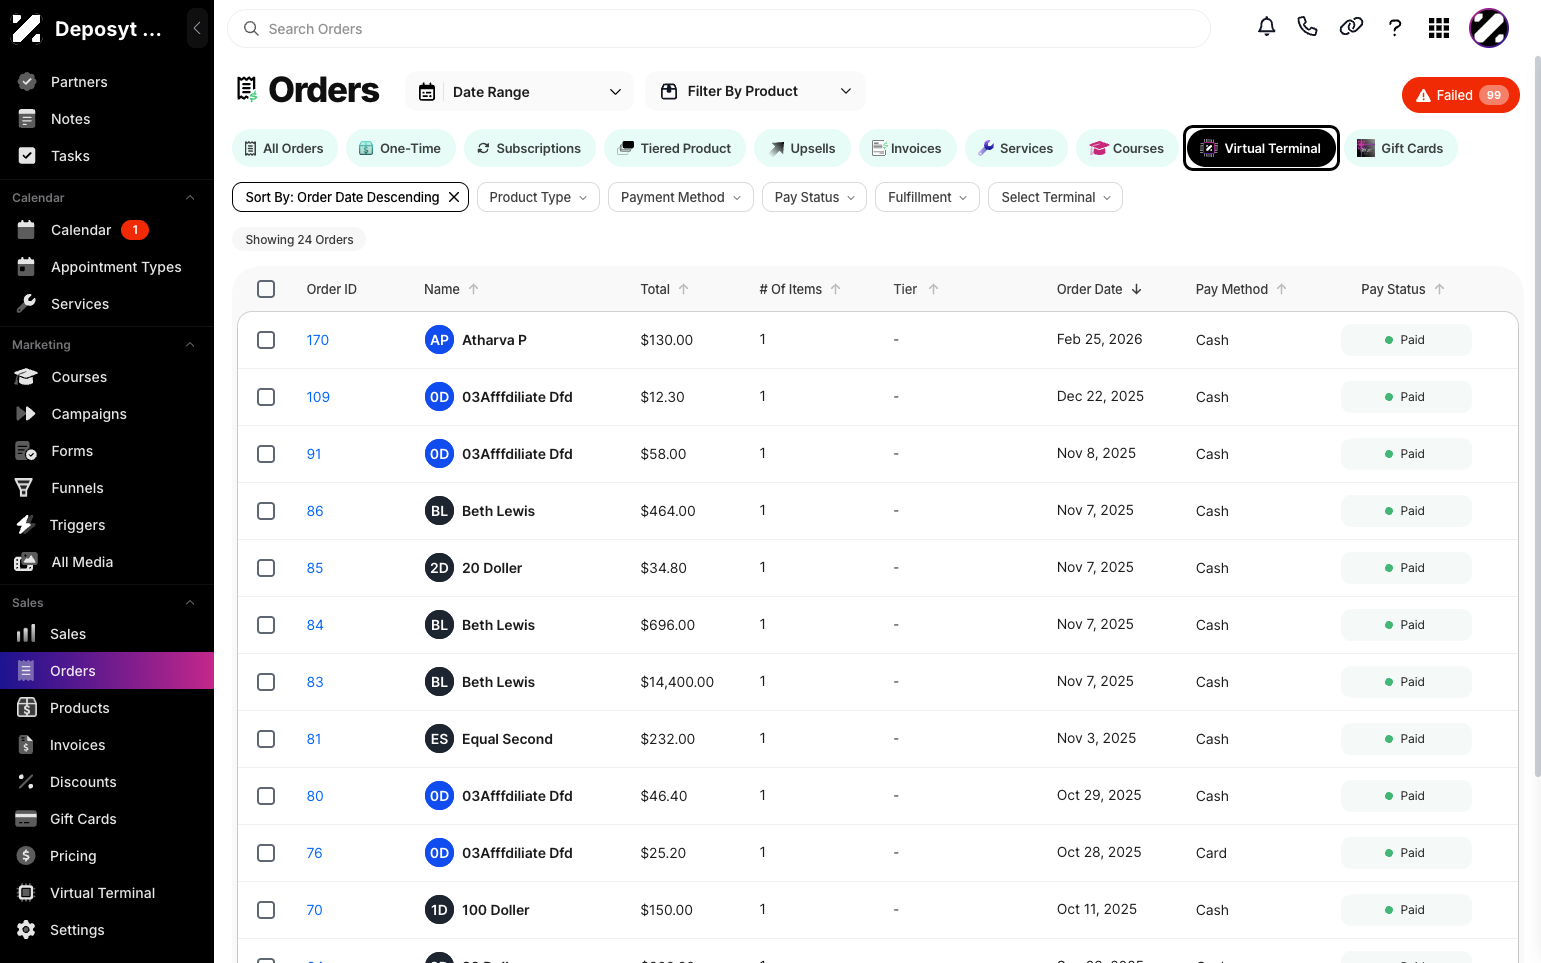
Task: Open Filter By Product dropdown
Action: tap(756, 91)
